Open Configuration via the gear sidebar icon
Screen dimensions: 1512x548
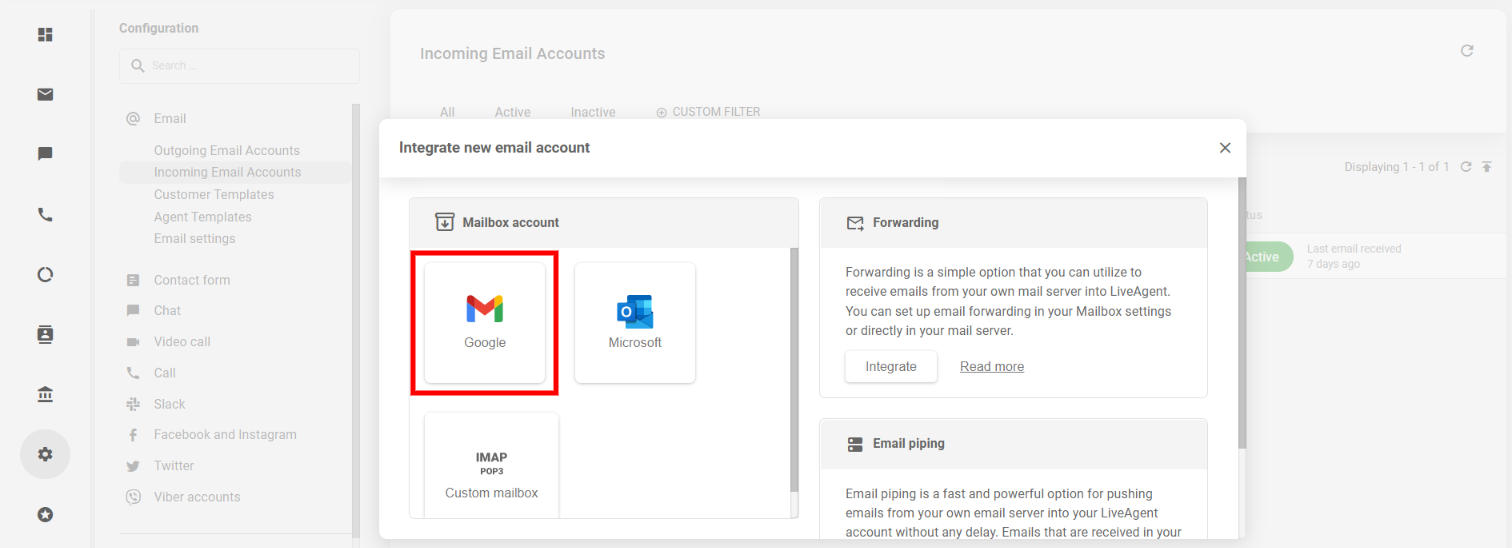point(45,454)
